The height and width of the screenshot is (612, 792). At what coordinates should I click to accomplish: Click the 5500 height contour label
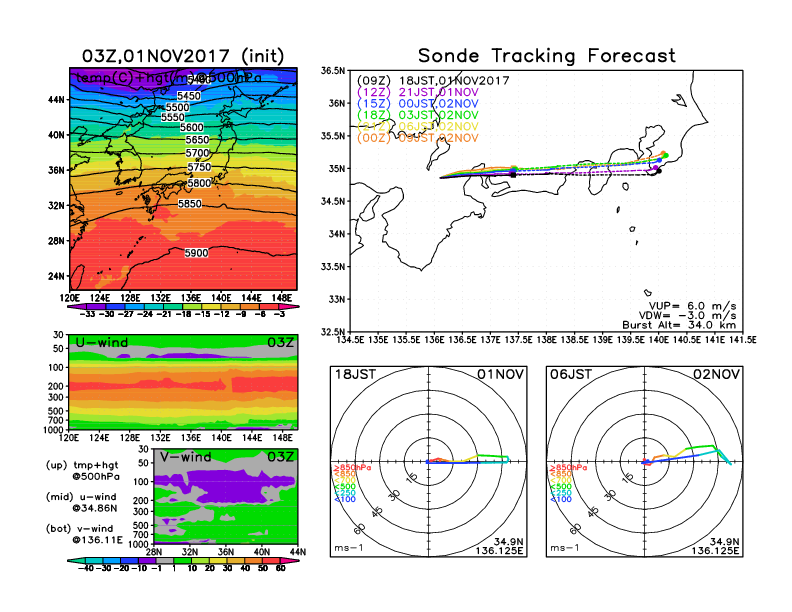(x=177, y=107)
